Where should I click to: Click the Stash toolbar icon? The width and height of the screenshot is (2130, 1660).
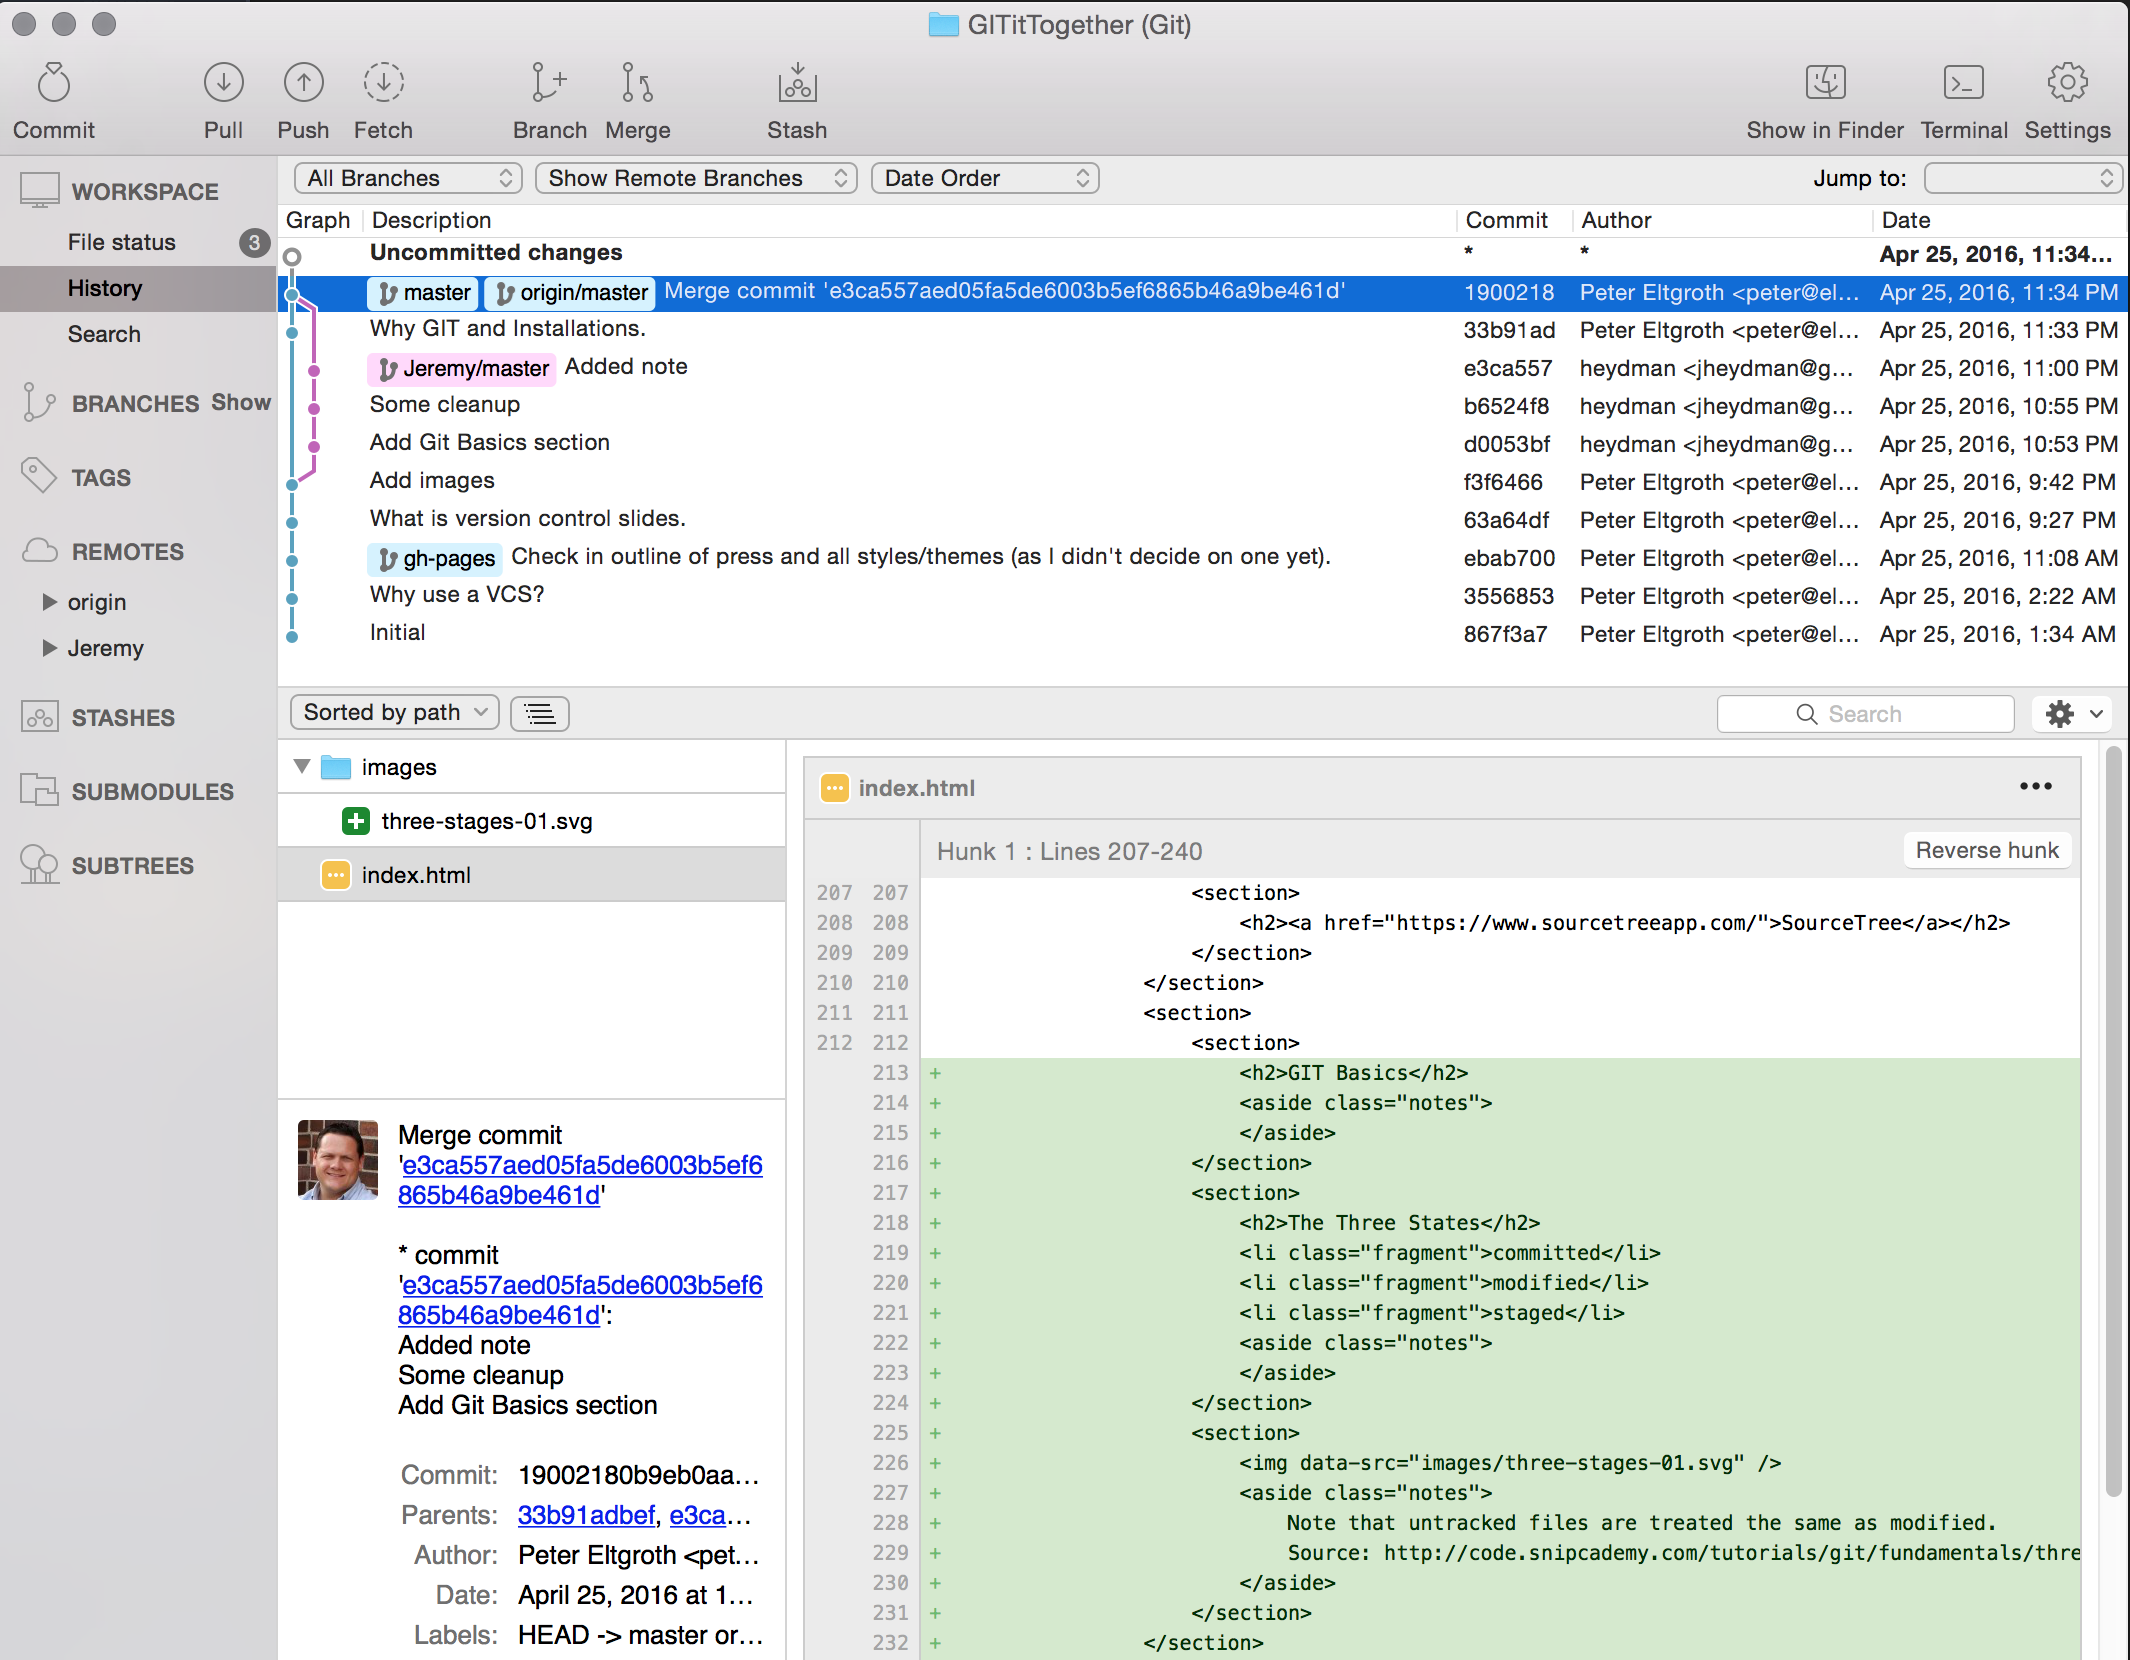tap(797, 84)
